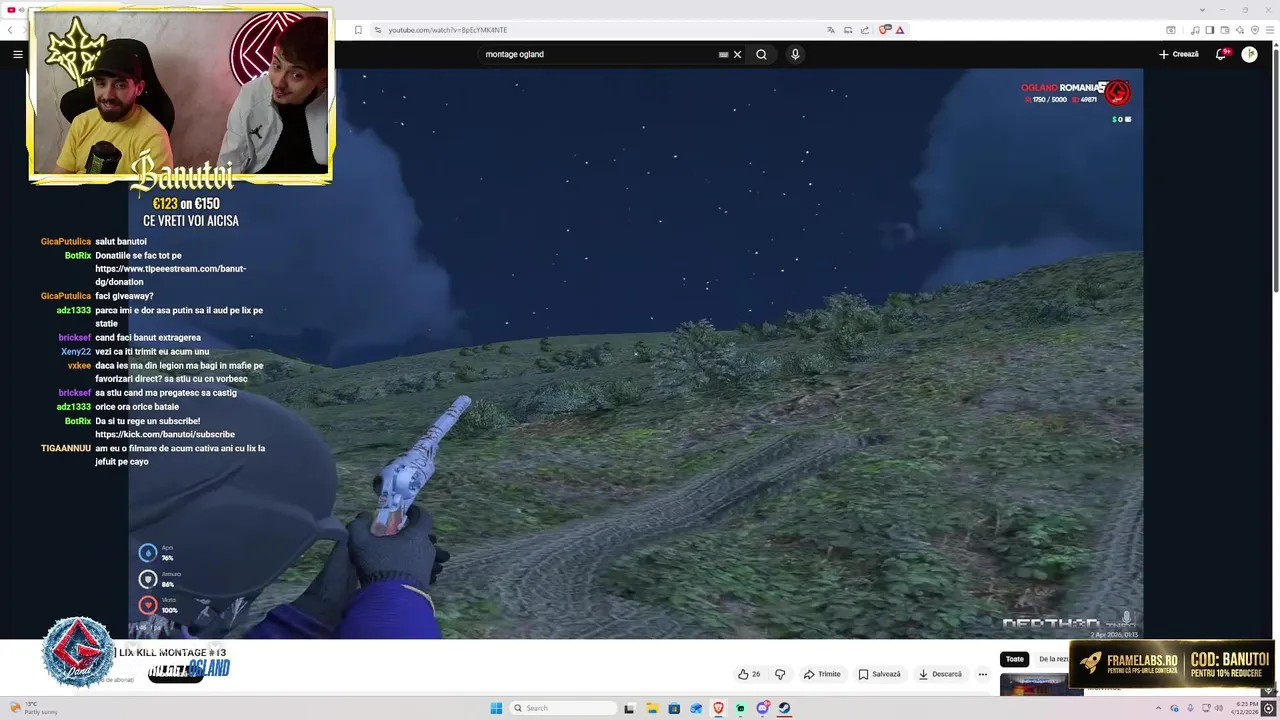Go back using browser back arrow
The height and width of the screenshot is (720, 1280).
point(10,30)
